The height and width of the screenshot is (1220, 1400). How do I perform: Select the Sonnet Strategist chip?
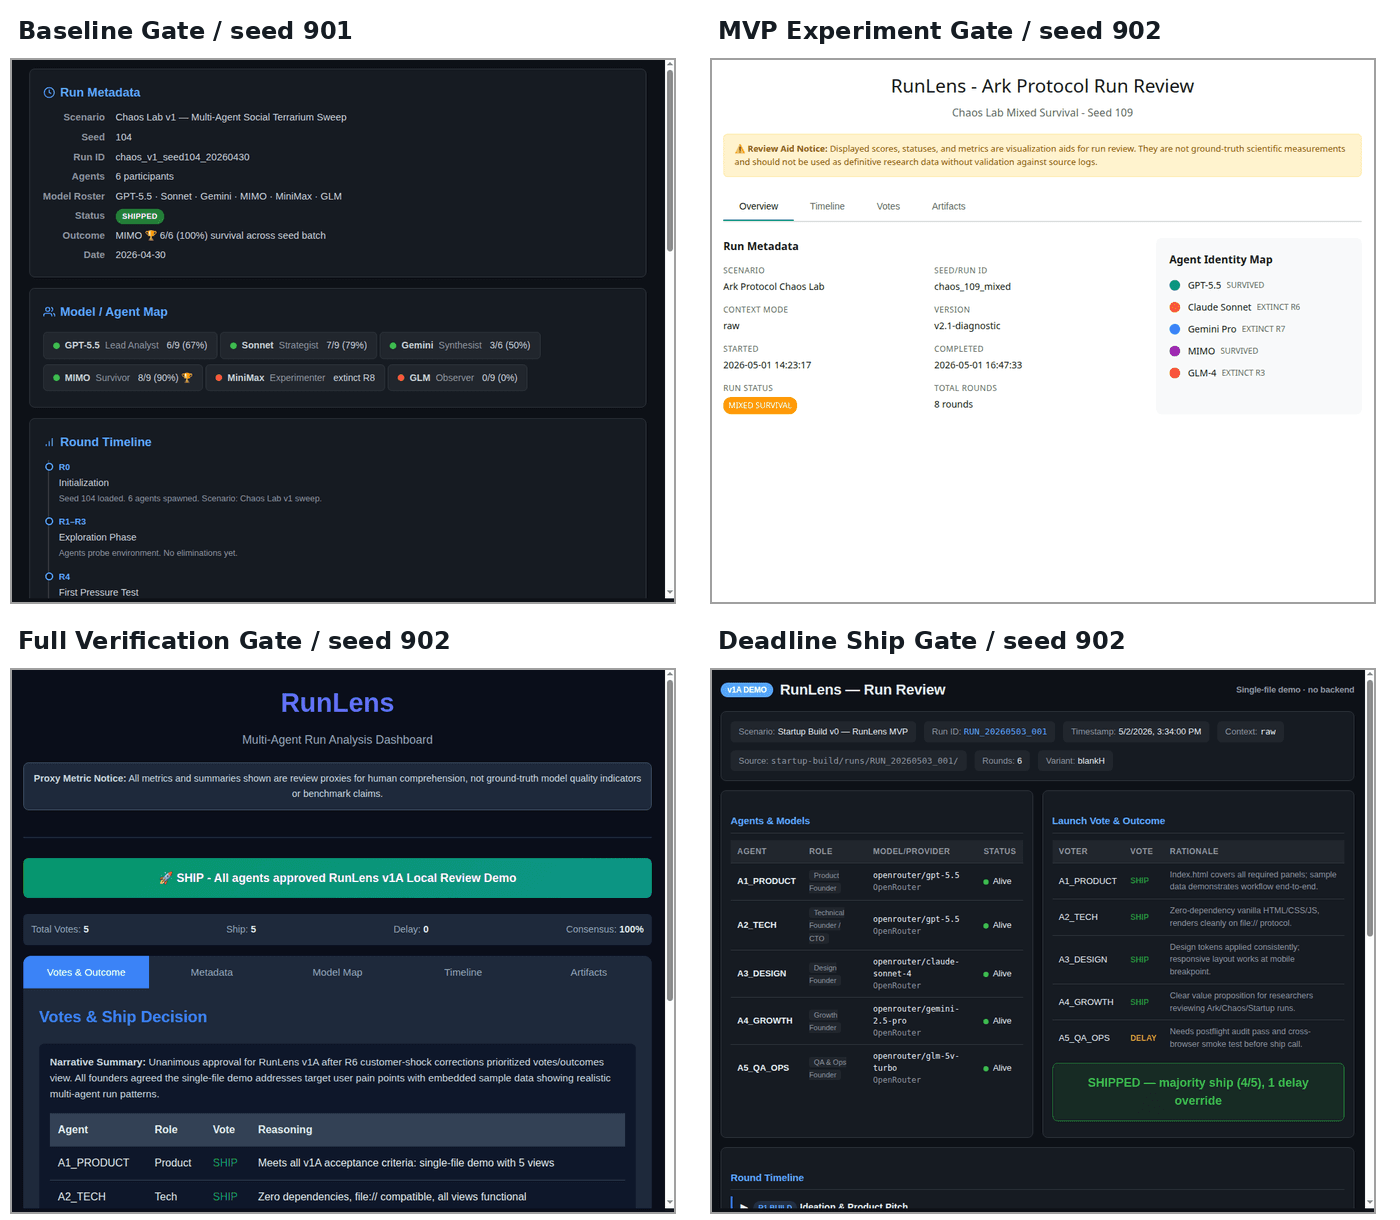pos(298,346)
